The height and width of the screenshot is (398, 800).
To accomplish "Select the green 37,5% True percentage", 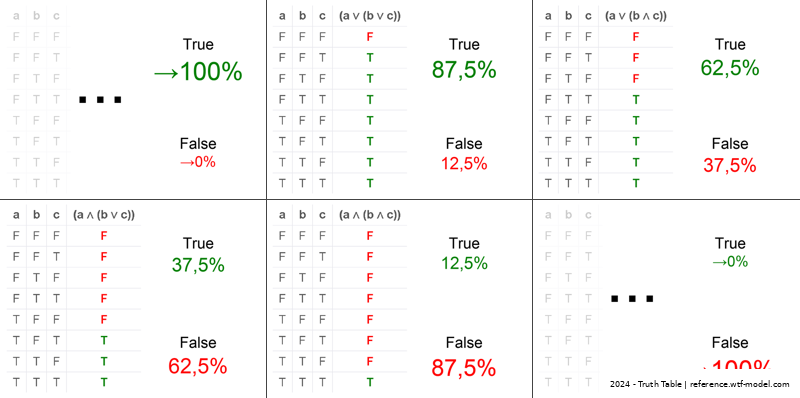I will coord(198,265).
